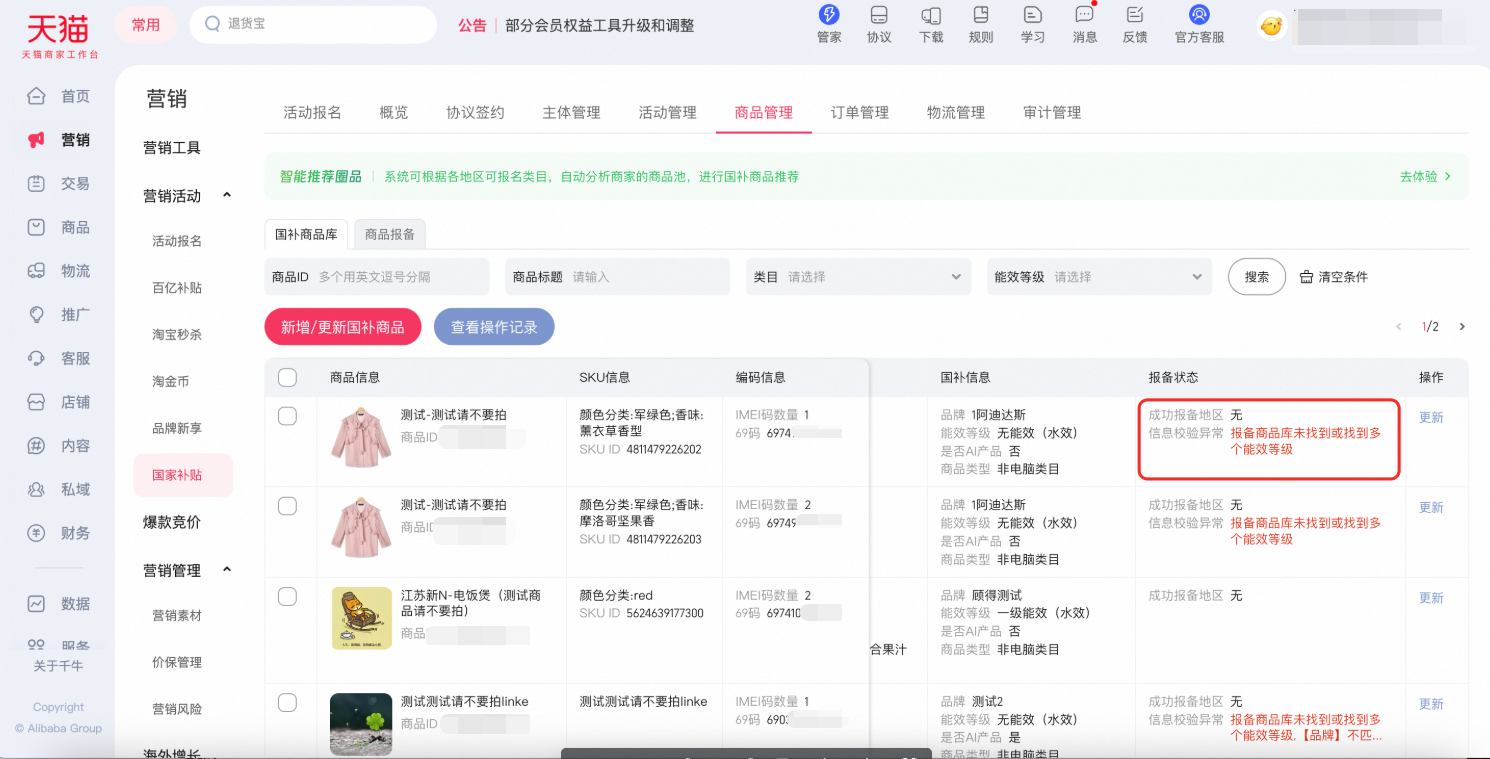Viewport: 1490px width, 759px height.
Task: Collapse the 营销活动 sidebar section
Action: [x=227, y=195]
